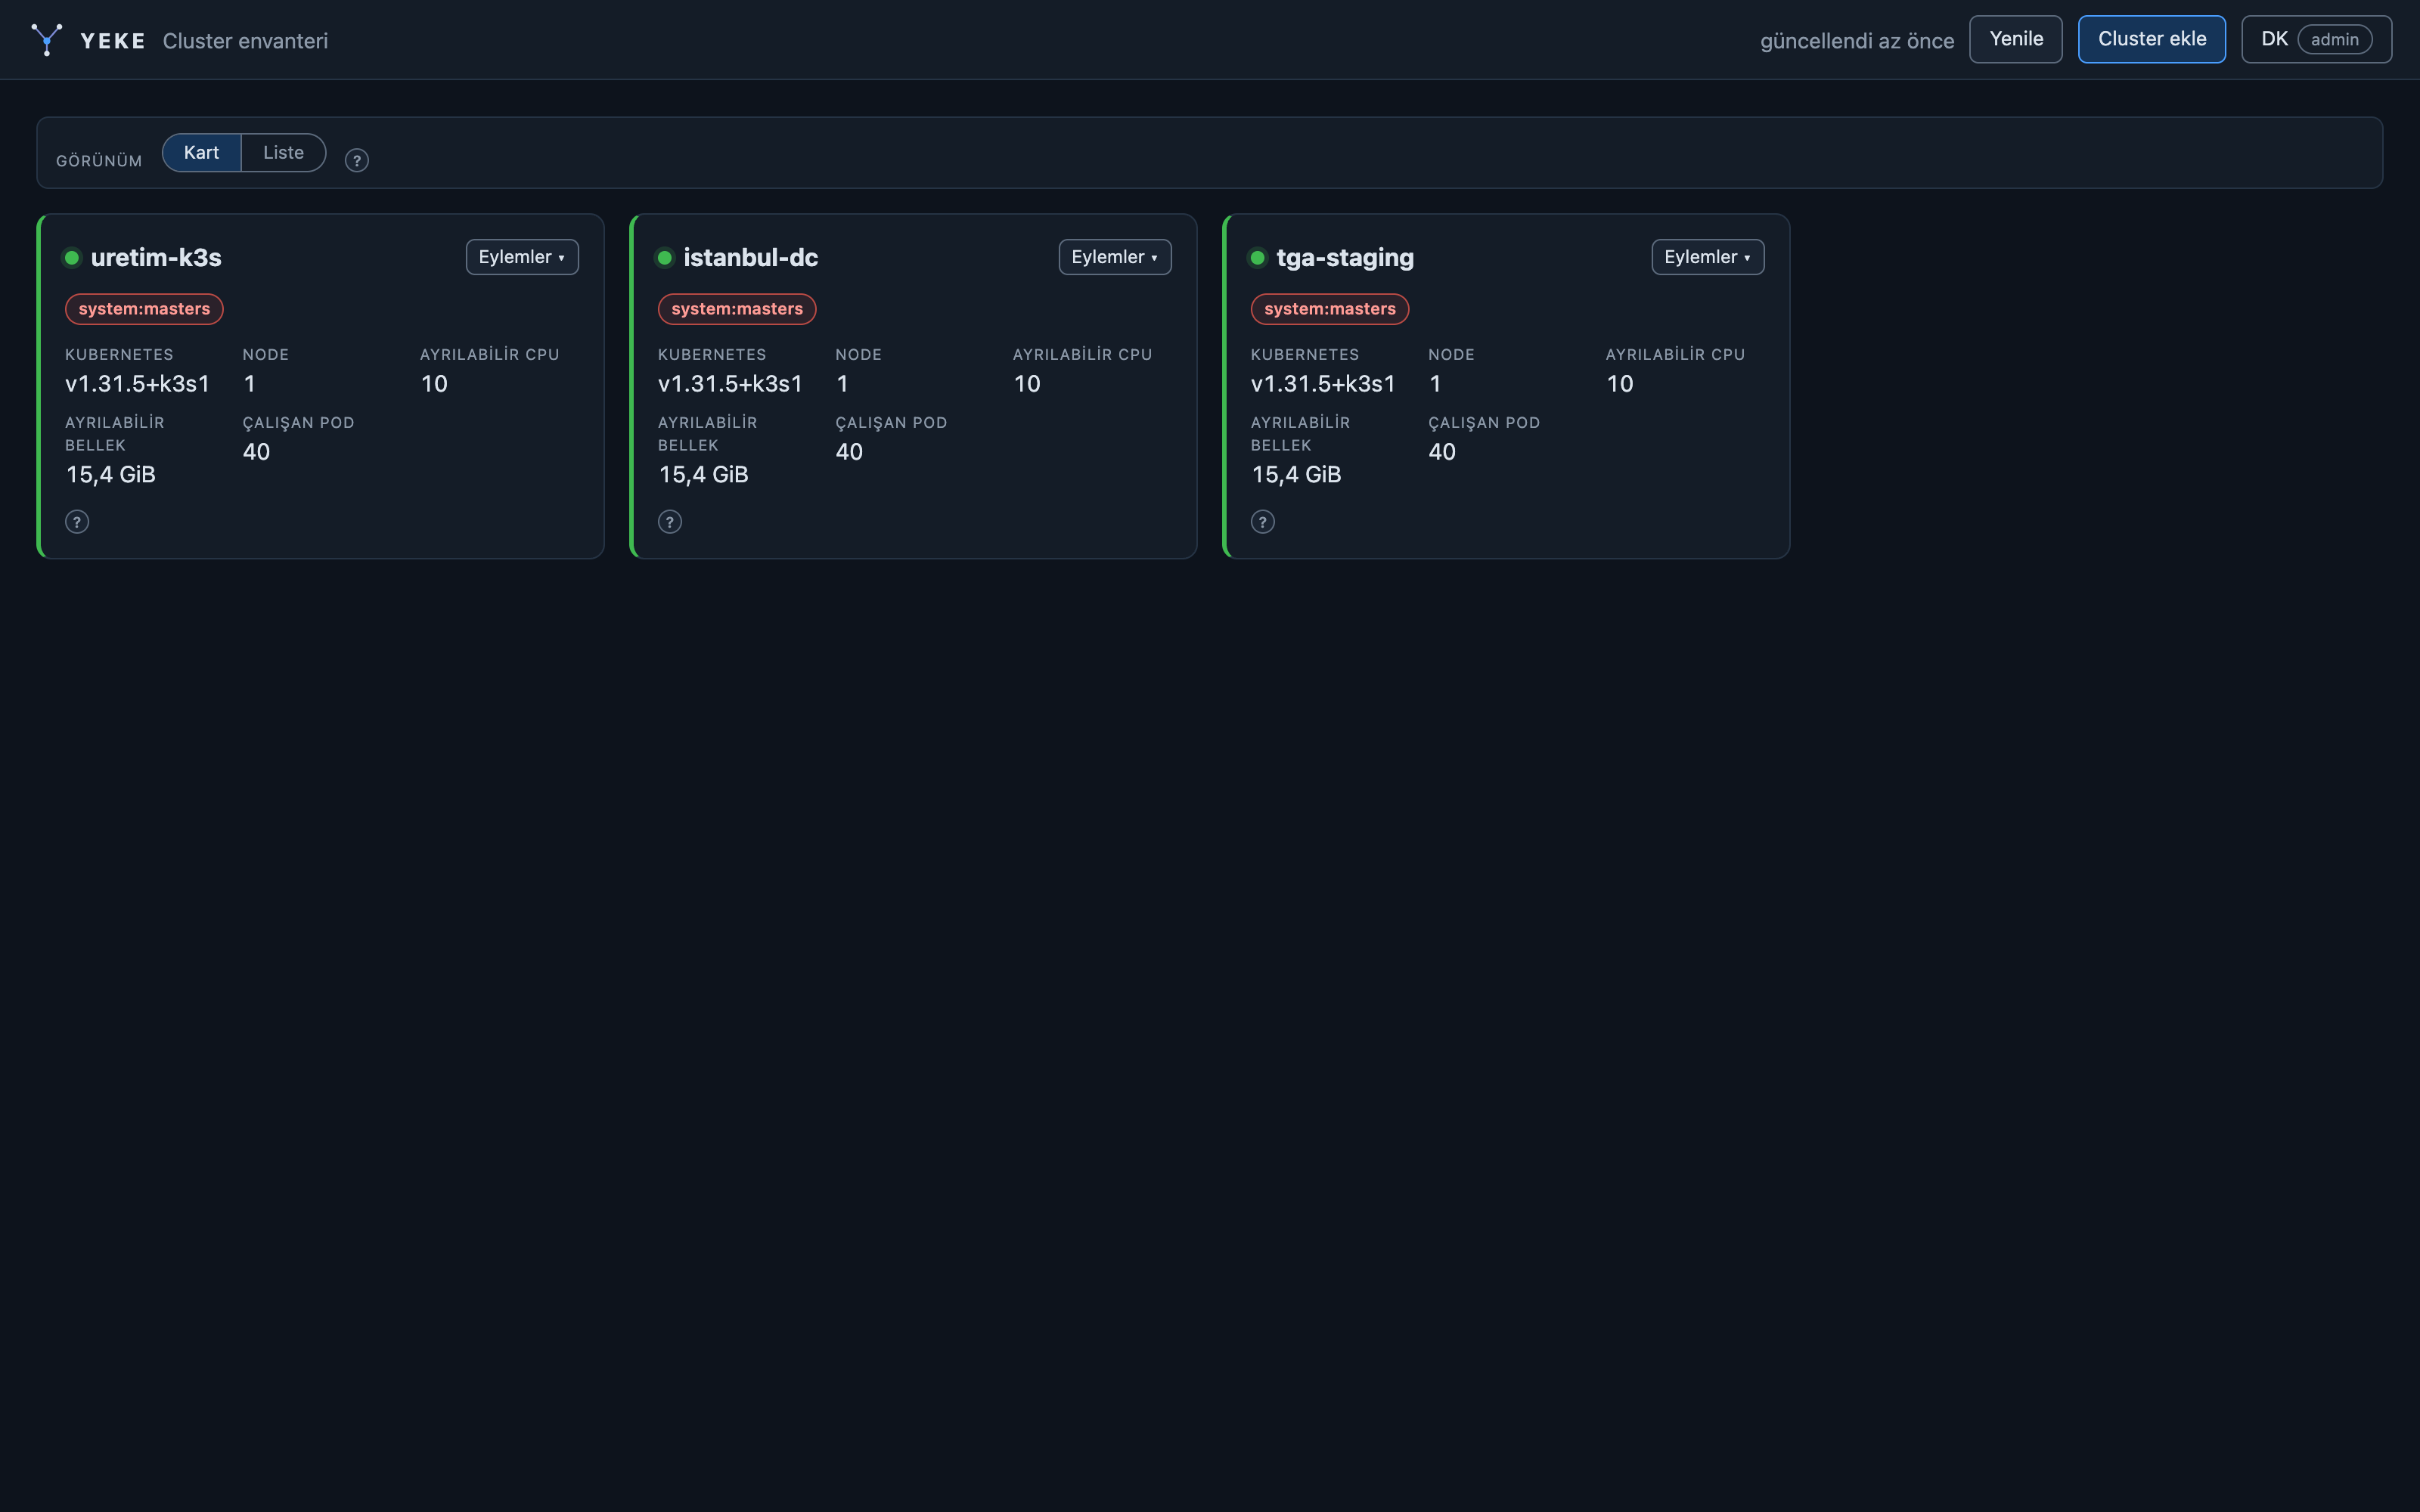Screen dimensions: 2420x1512
Task: Click ÇALIŞAN POD label on uretim-k3s card
Action: coord(299,423)
